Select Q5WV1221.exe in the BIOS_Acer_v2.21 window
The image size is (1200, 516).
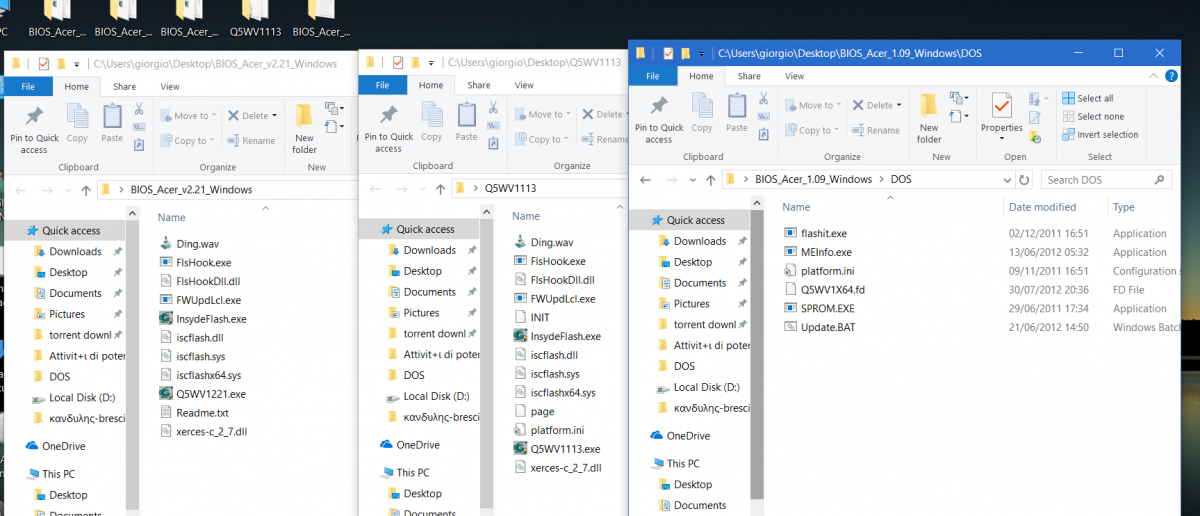209,394
